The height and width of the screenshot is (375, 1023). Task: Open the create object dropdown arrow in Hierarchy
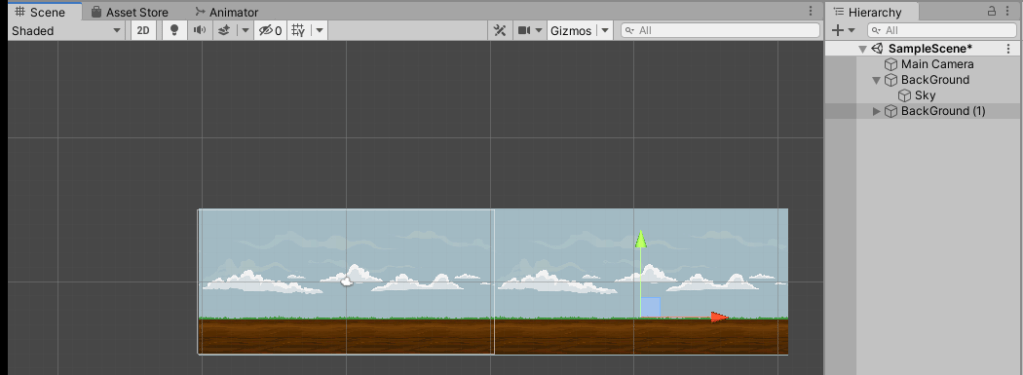click(852, 31)
